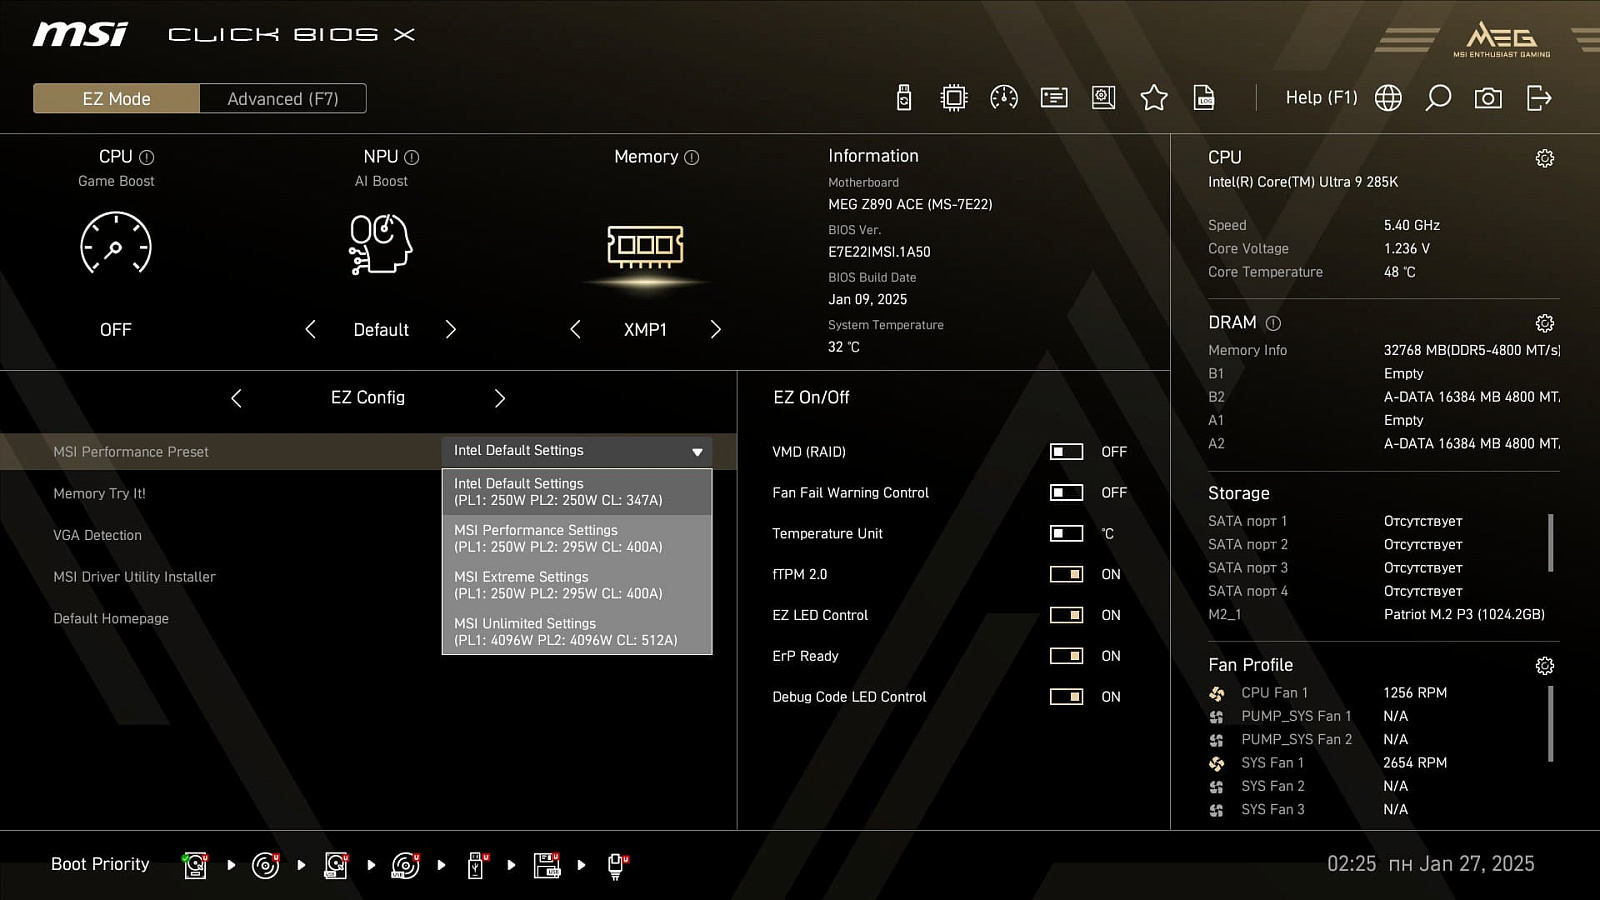Open the BIOS log review icon

(1054, 98)
